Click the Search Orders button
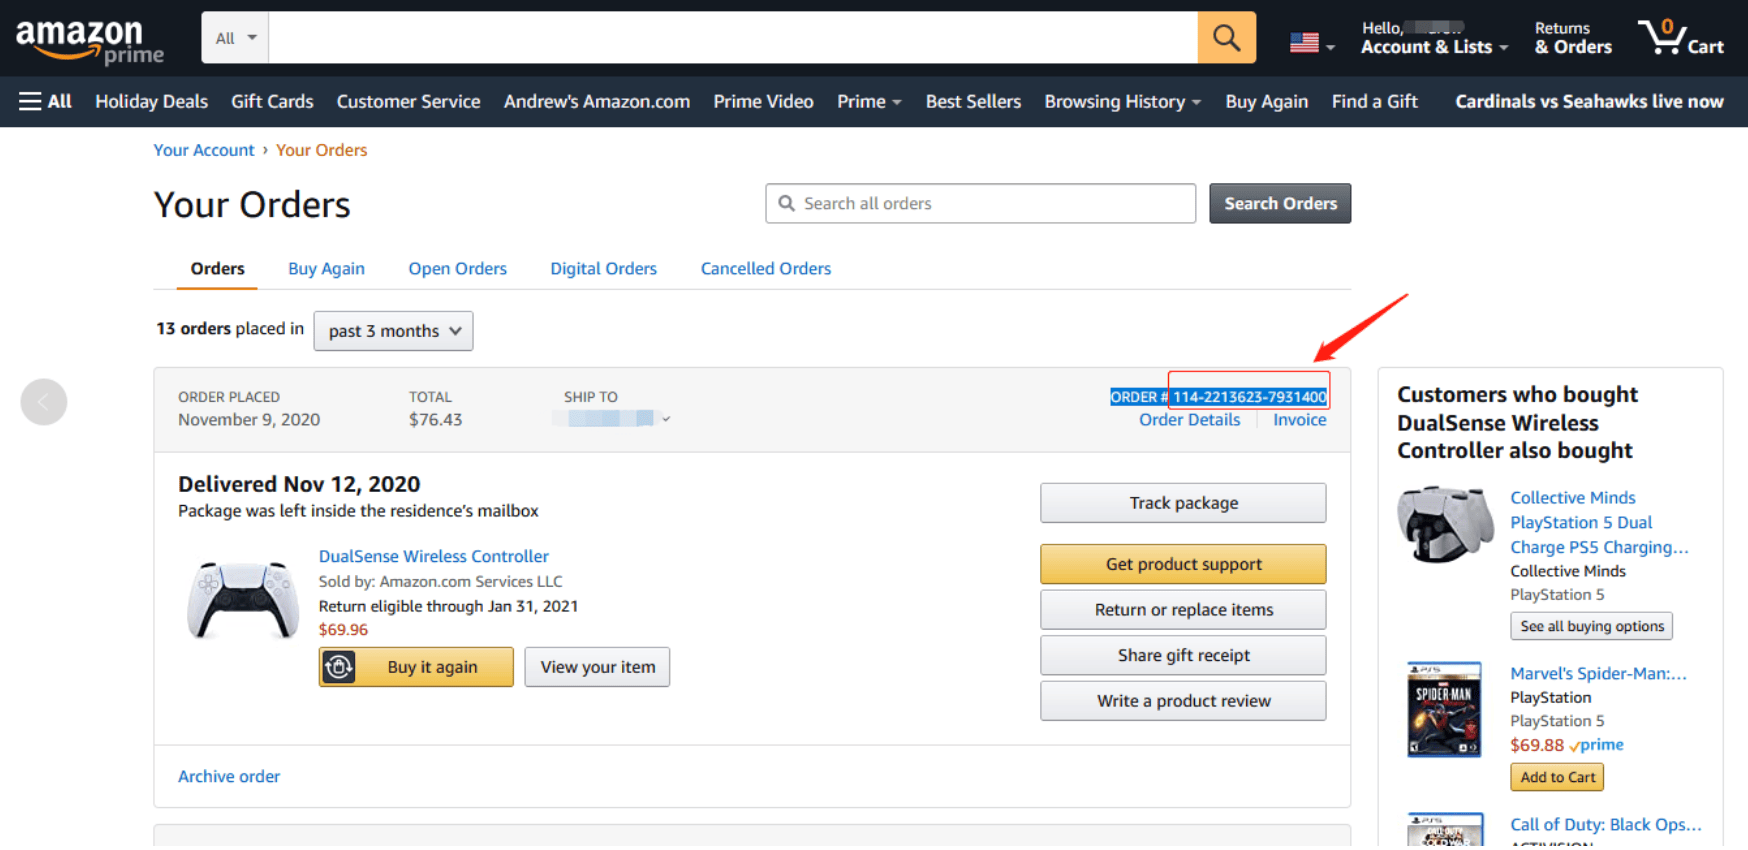 [1280, 203]
